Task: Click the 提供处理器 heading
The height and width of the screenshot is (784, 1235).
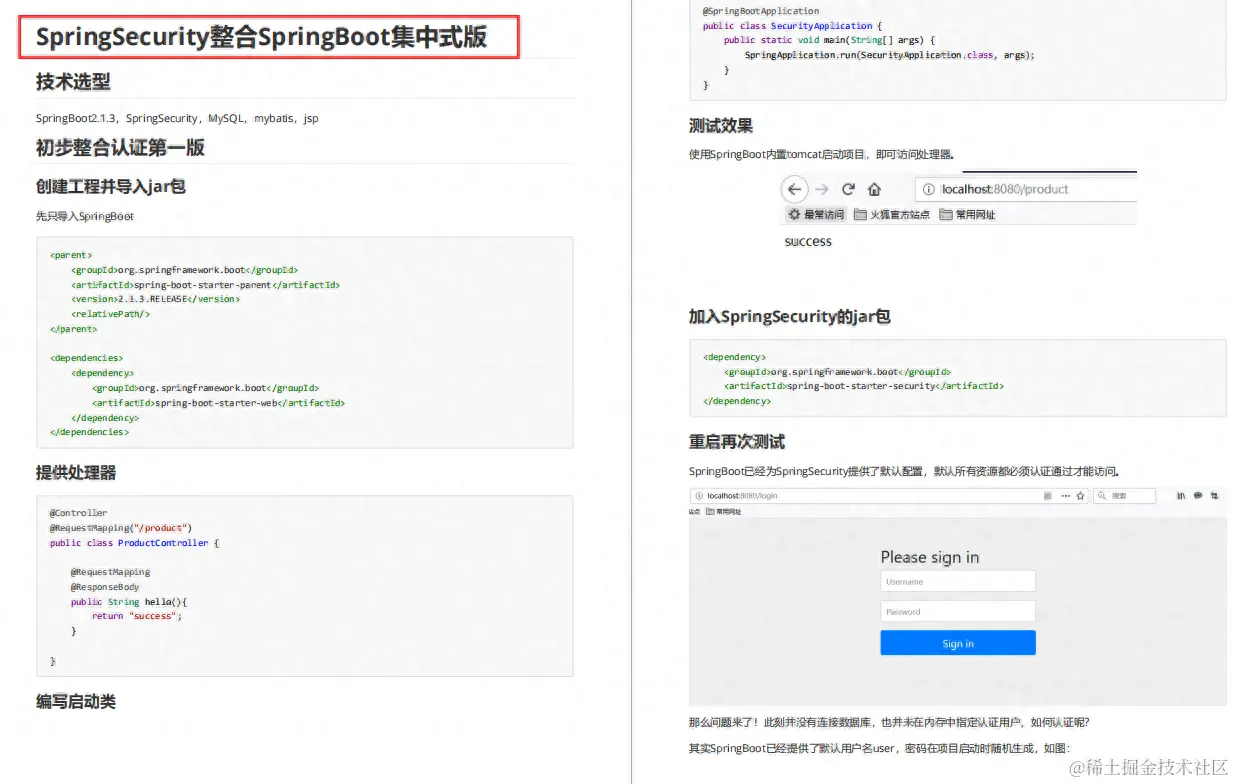Action: [x=76, y=472]
